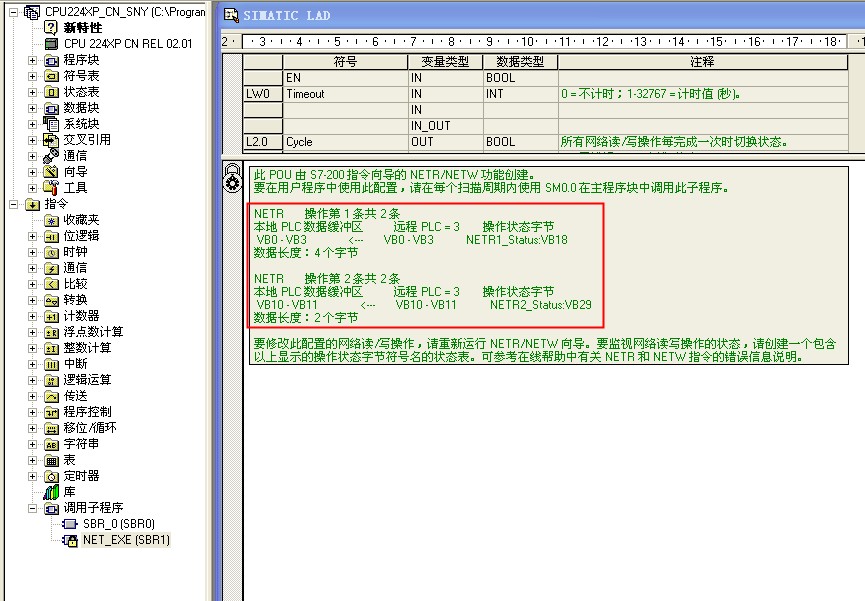Select the Timeout symbol cell
Image resolution: width=865 pixels, height=601 pixels.
[345, 94]
